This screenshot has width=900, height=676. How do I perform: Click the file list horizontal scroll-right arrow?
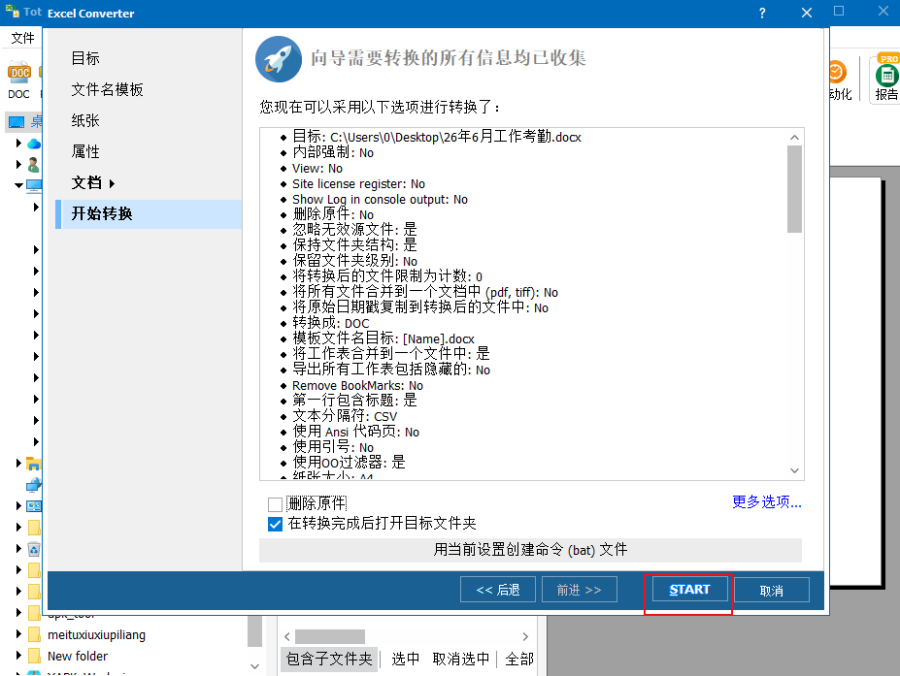pyautogui.click(x=525, y=636)
